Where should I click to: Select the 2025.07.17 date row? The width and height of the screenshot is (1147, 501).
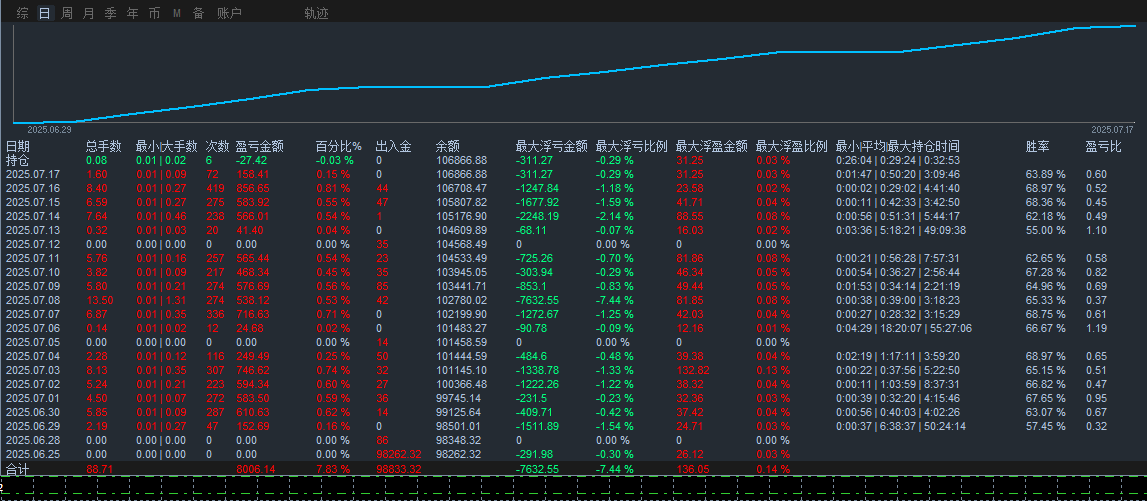(32, 174)
